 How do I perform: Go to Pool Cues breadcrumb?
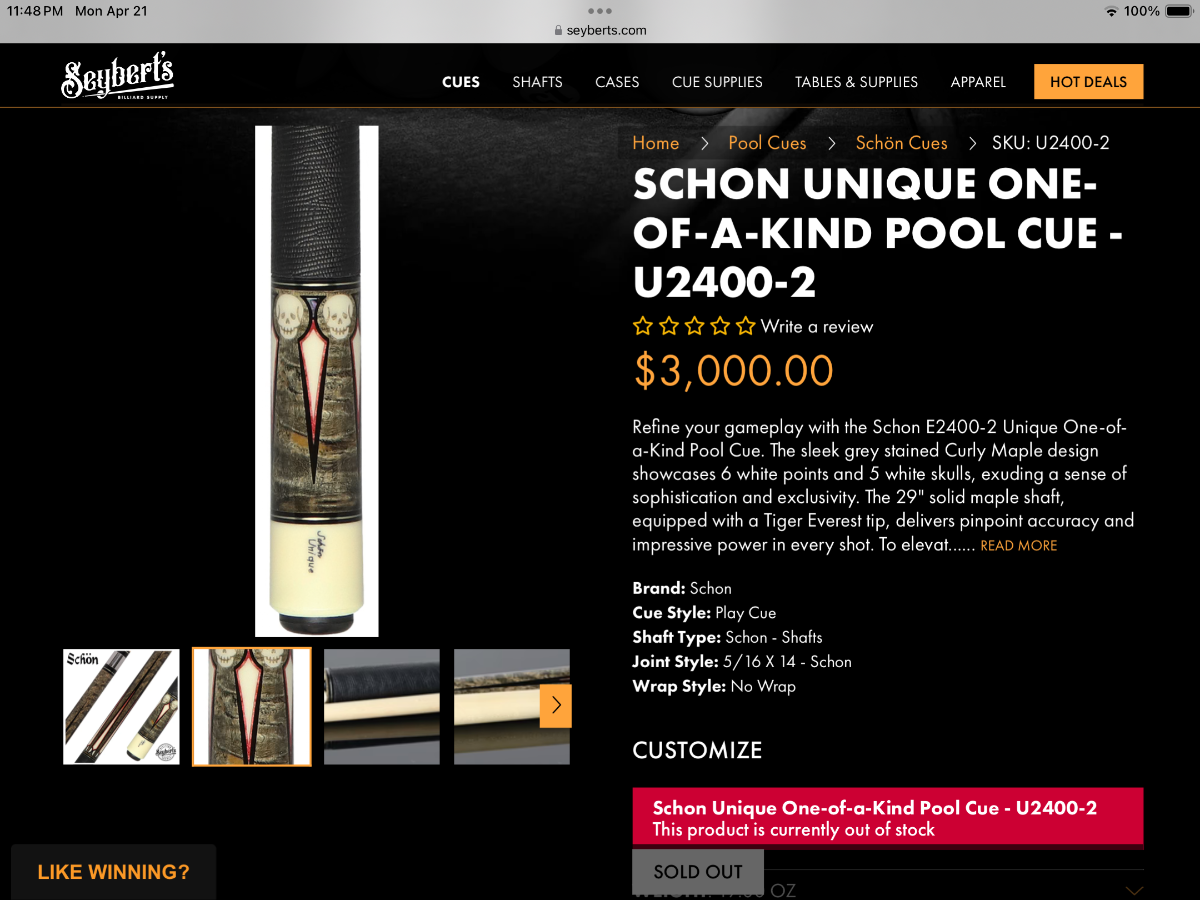click(x=767, y=143)
